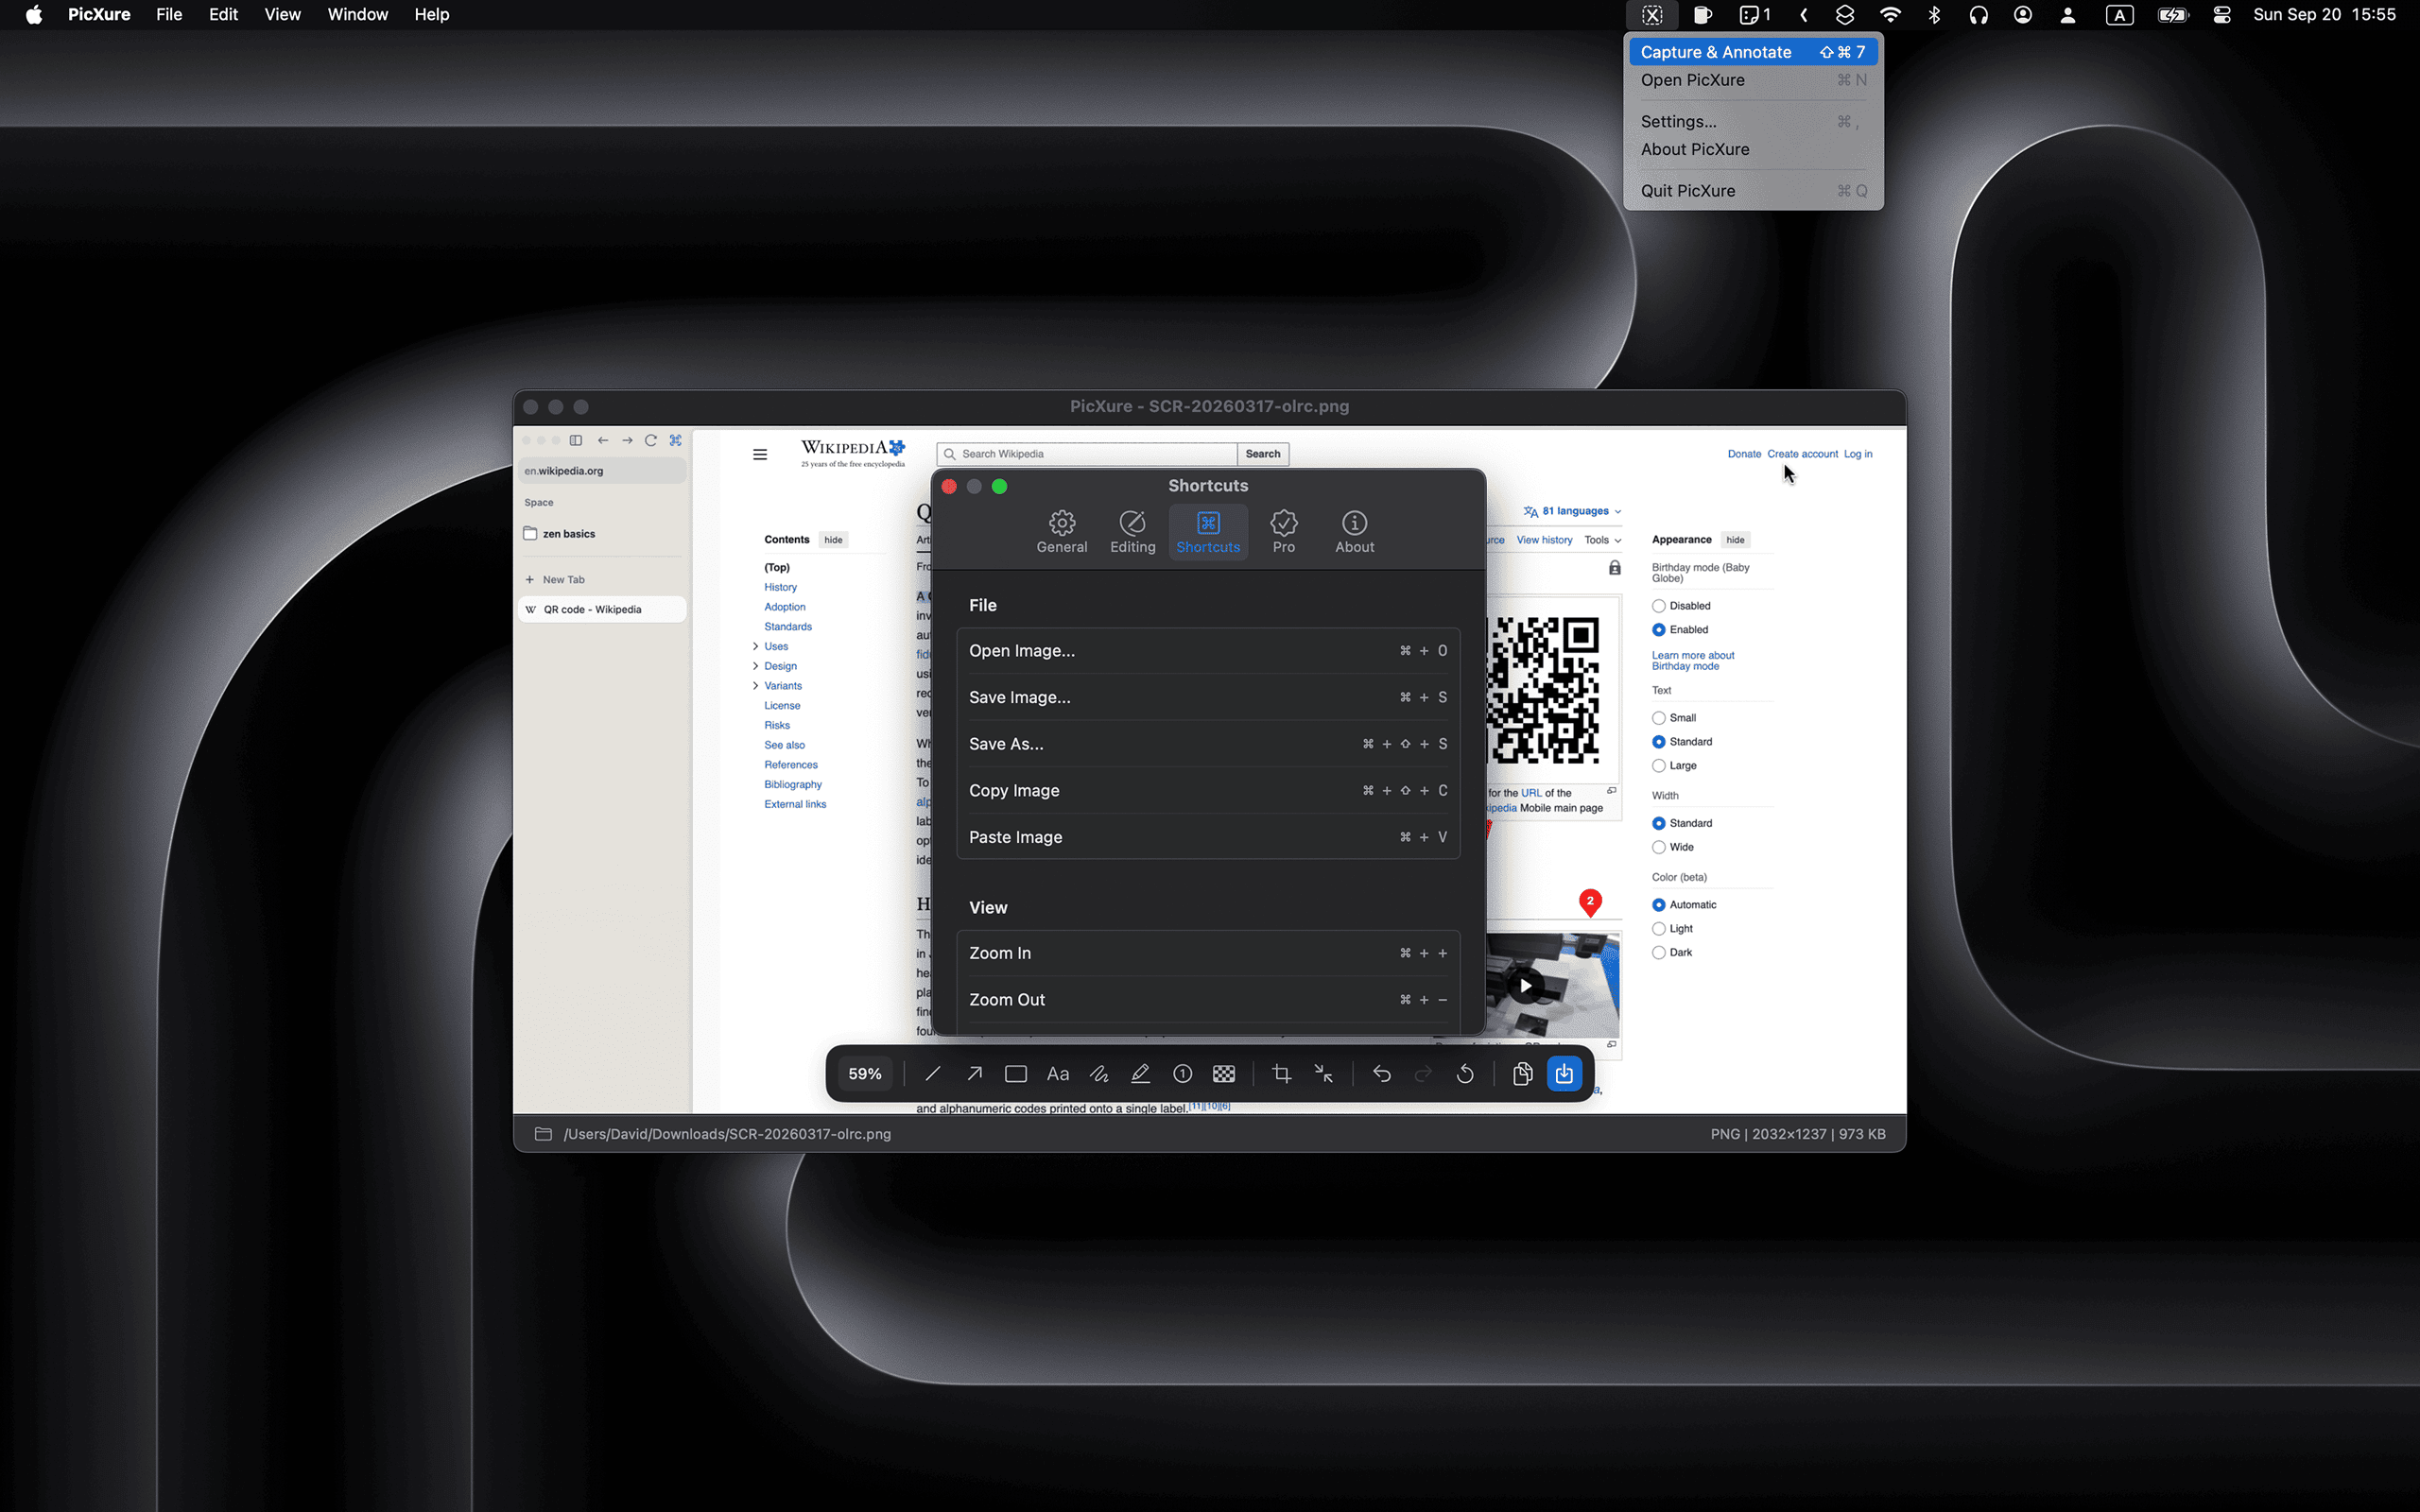Select the Arrow annotation tool
2420x1512 pixels.
pos(974,1073)
